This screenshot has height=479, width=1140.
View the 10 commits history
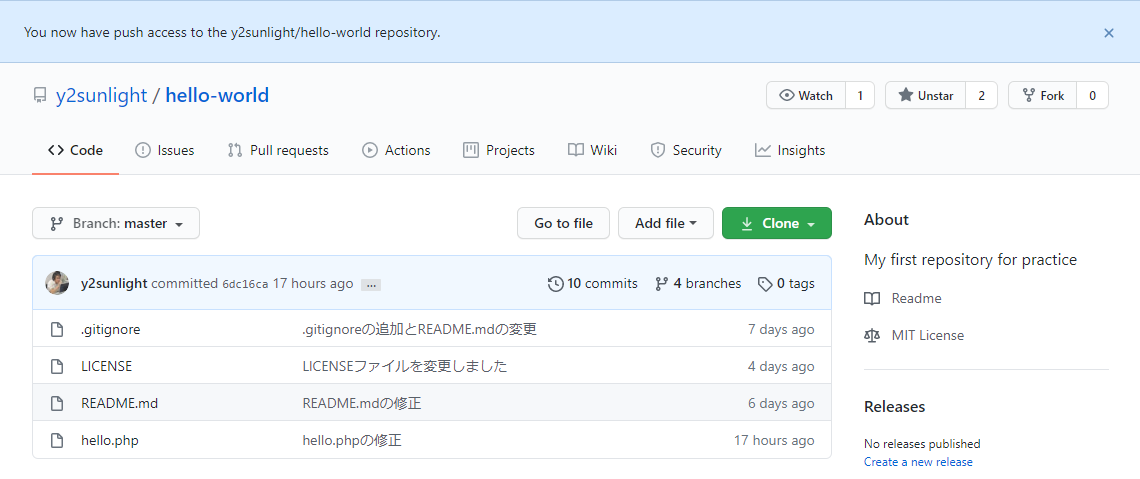point(593,283)
